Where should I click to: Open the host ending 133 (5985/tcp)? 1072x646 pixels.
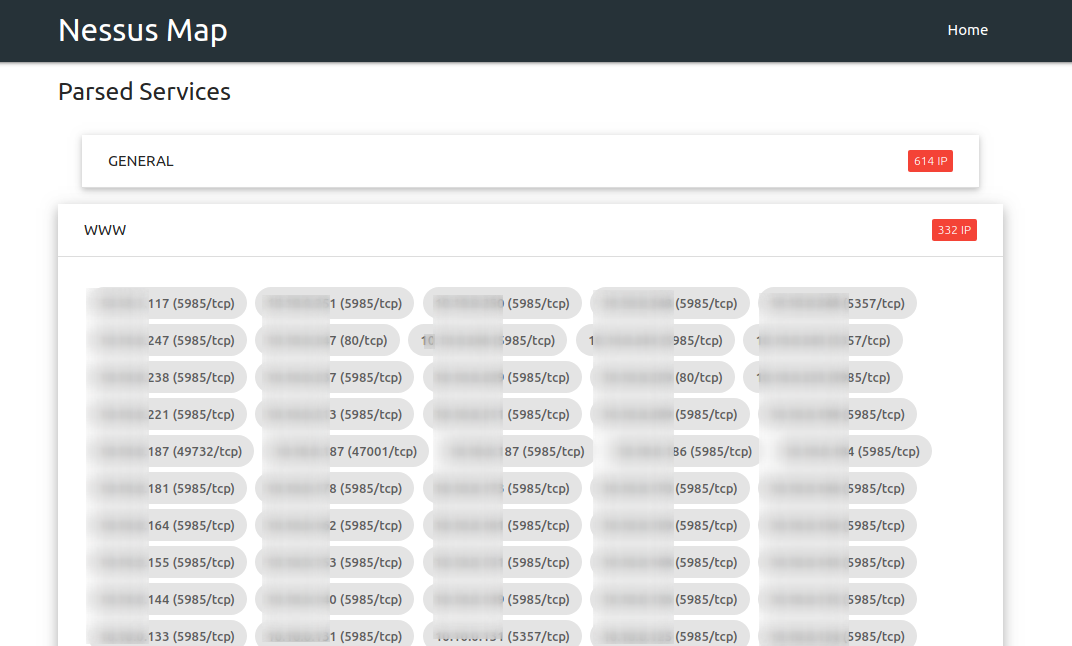[166, 635]
